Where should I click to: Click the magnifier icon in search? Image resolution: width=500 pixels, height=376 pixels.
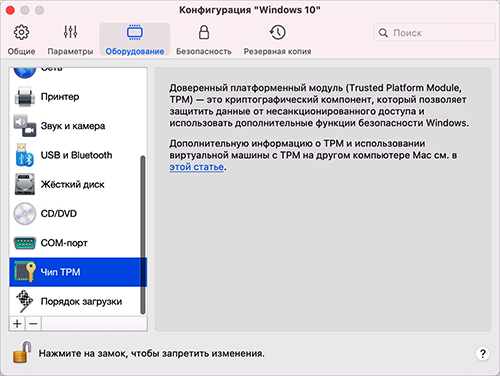(383, 33)
